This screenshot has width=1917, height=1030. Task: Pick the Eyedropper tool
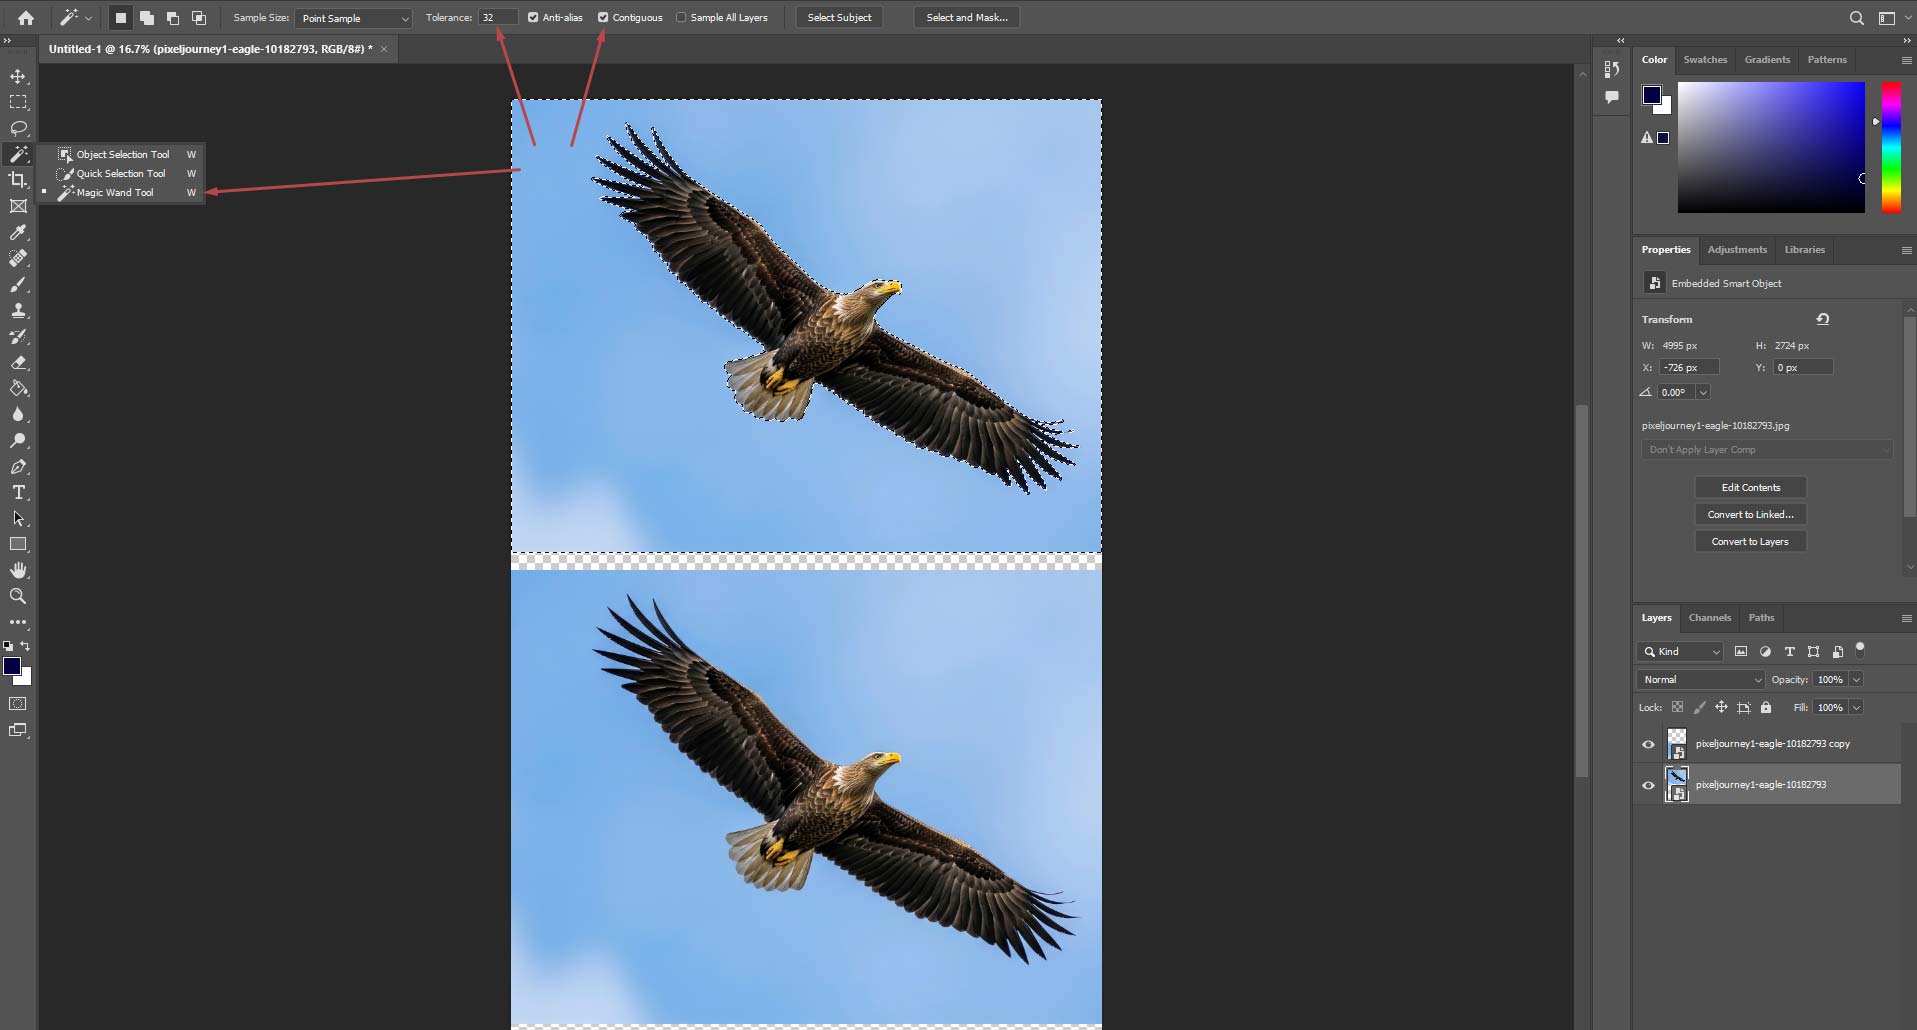tap(18, 232)
